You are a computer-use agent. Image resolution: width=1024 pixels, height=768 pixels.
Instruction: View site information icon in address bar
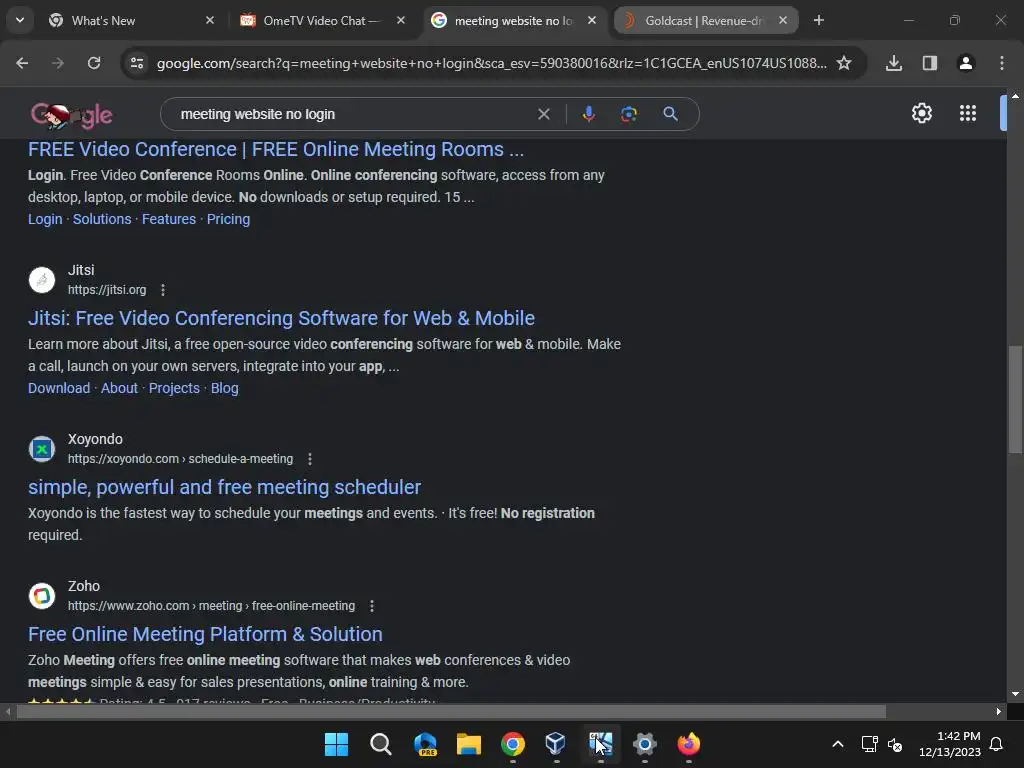point(137,63)
